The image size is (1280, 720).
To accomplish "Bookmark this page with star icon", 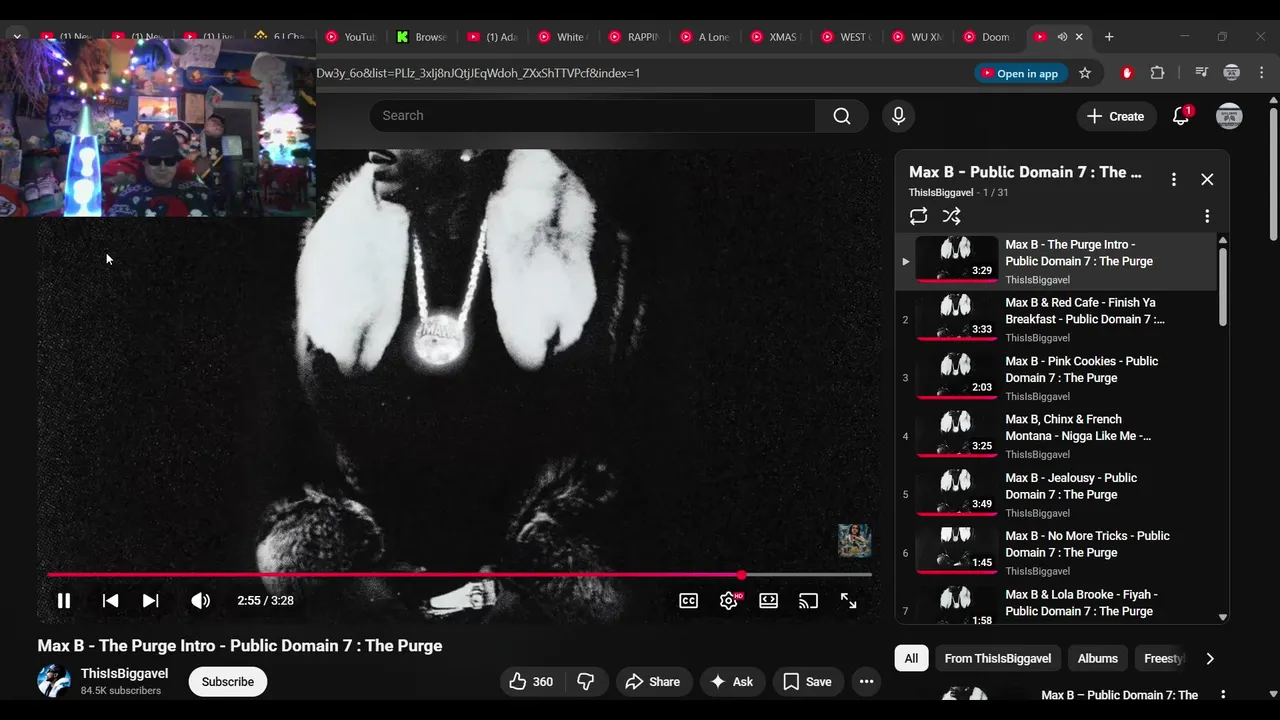I will tap(1085, 73).
